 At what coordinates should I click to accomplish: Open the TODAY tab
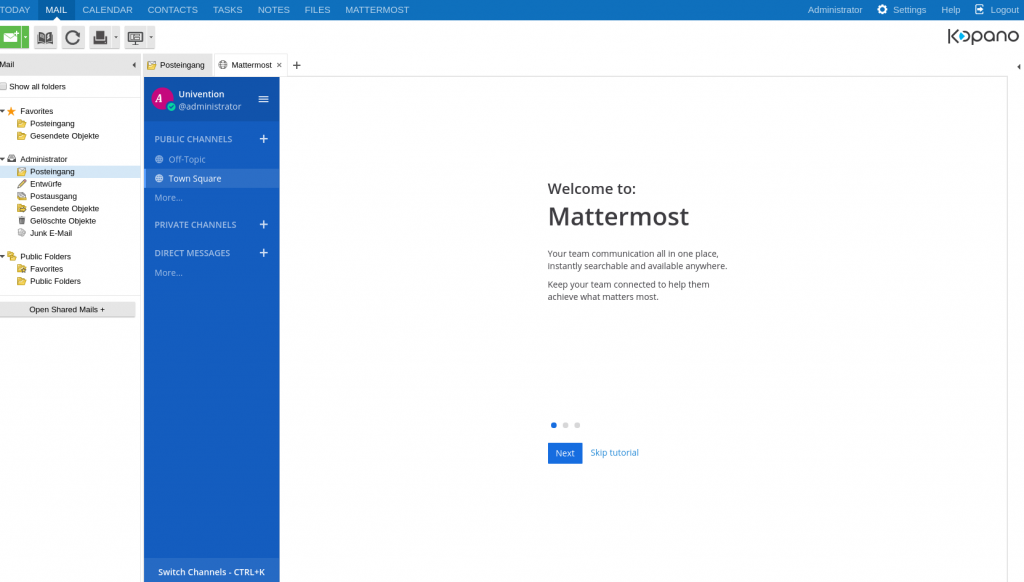[x=15, y=10]
